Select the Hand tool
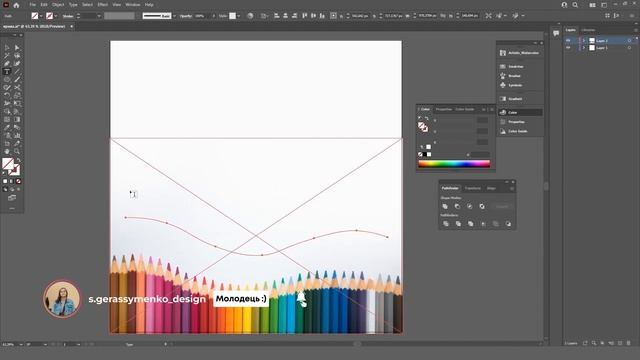 7,151
